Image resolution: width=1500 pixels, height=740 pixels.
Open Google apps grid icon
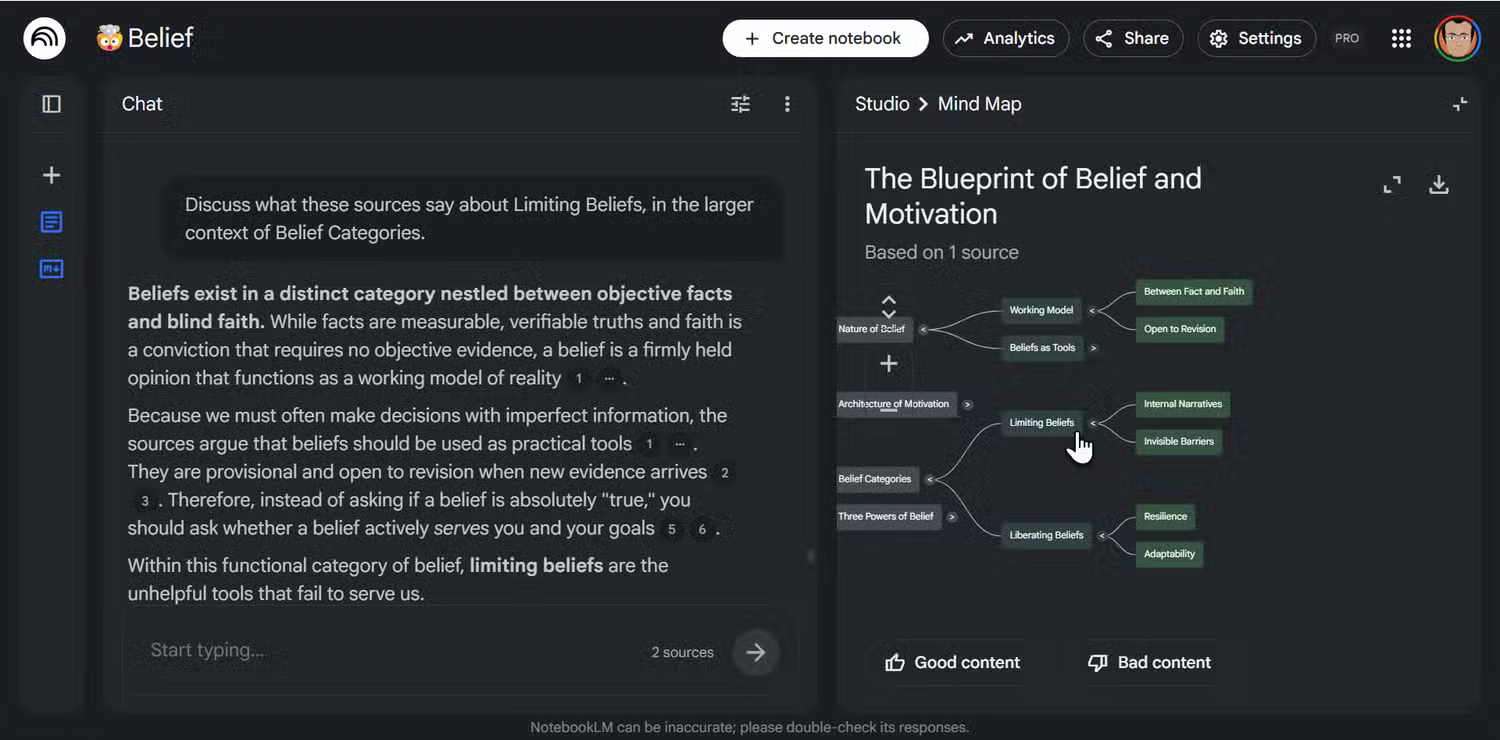(1401, 39)
